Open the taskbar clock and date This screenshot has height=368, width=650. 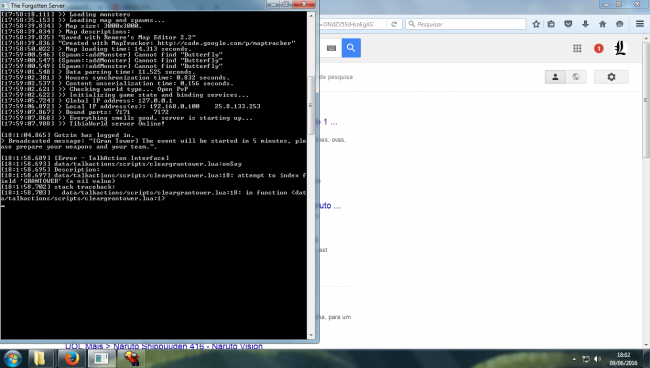[x=623, y=359]
